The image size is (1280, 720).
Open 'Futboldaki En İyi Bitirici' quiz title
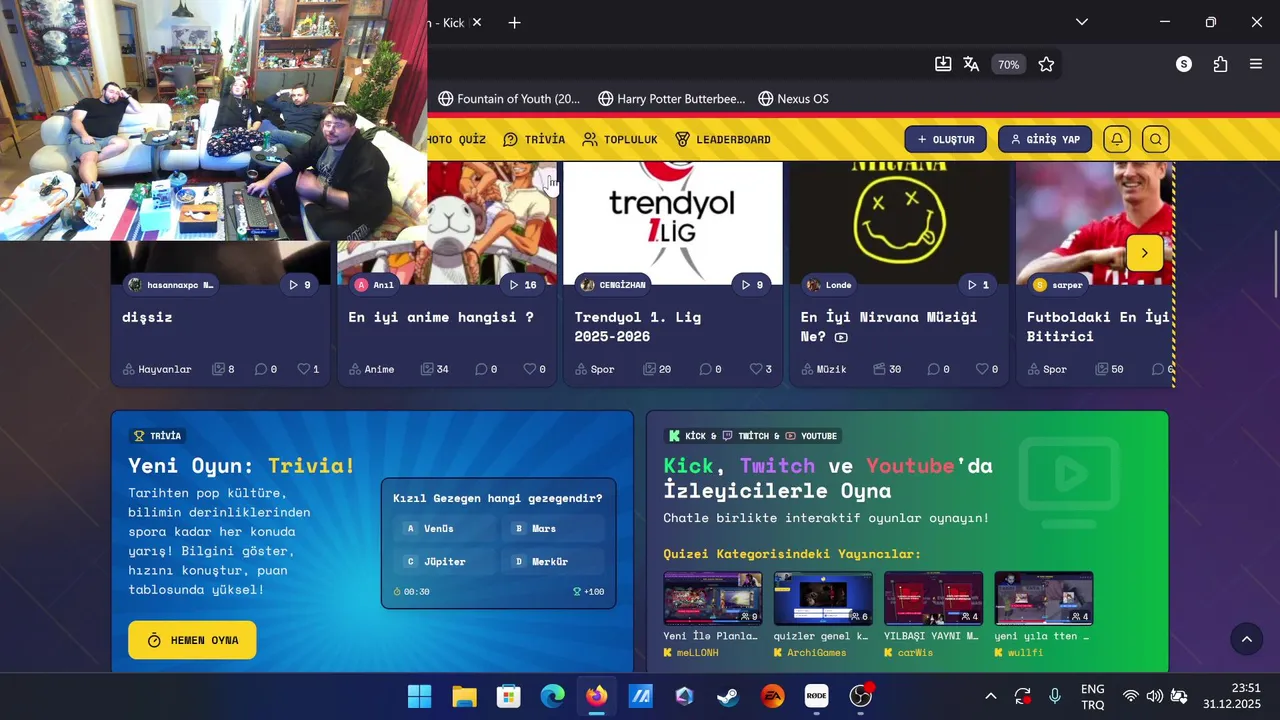1098,326
